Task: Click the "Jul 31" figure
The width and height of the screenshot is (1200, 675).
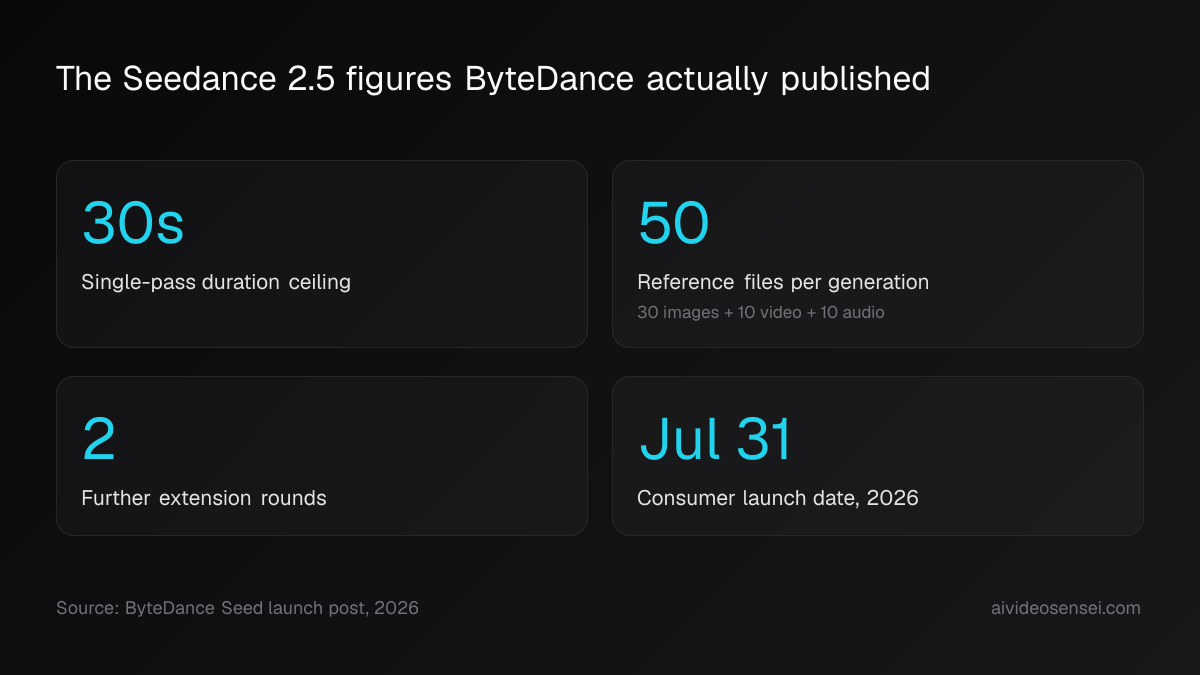Action: pyautogui.click(x=716, y=439)
